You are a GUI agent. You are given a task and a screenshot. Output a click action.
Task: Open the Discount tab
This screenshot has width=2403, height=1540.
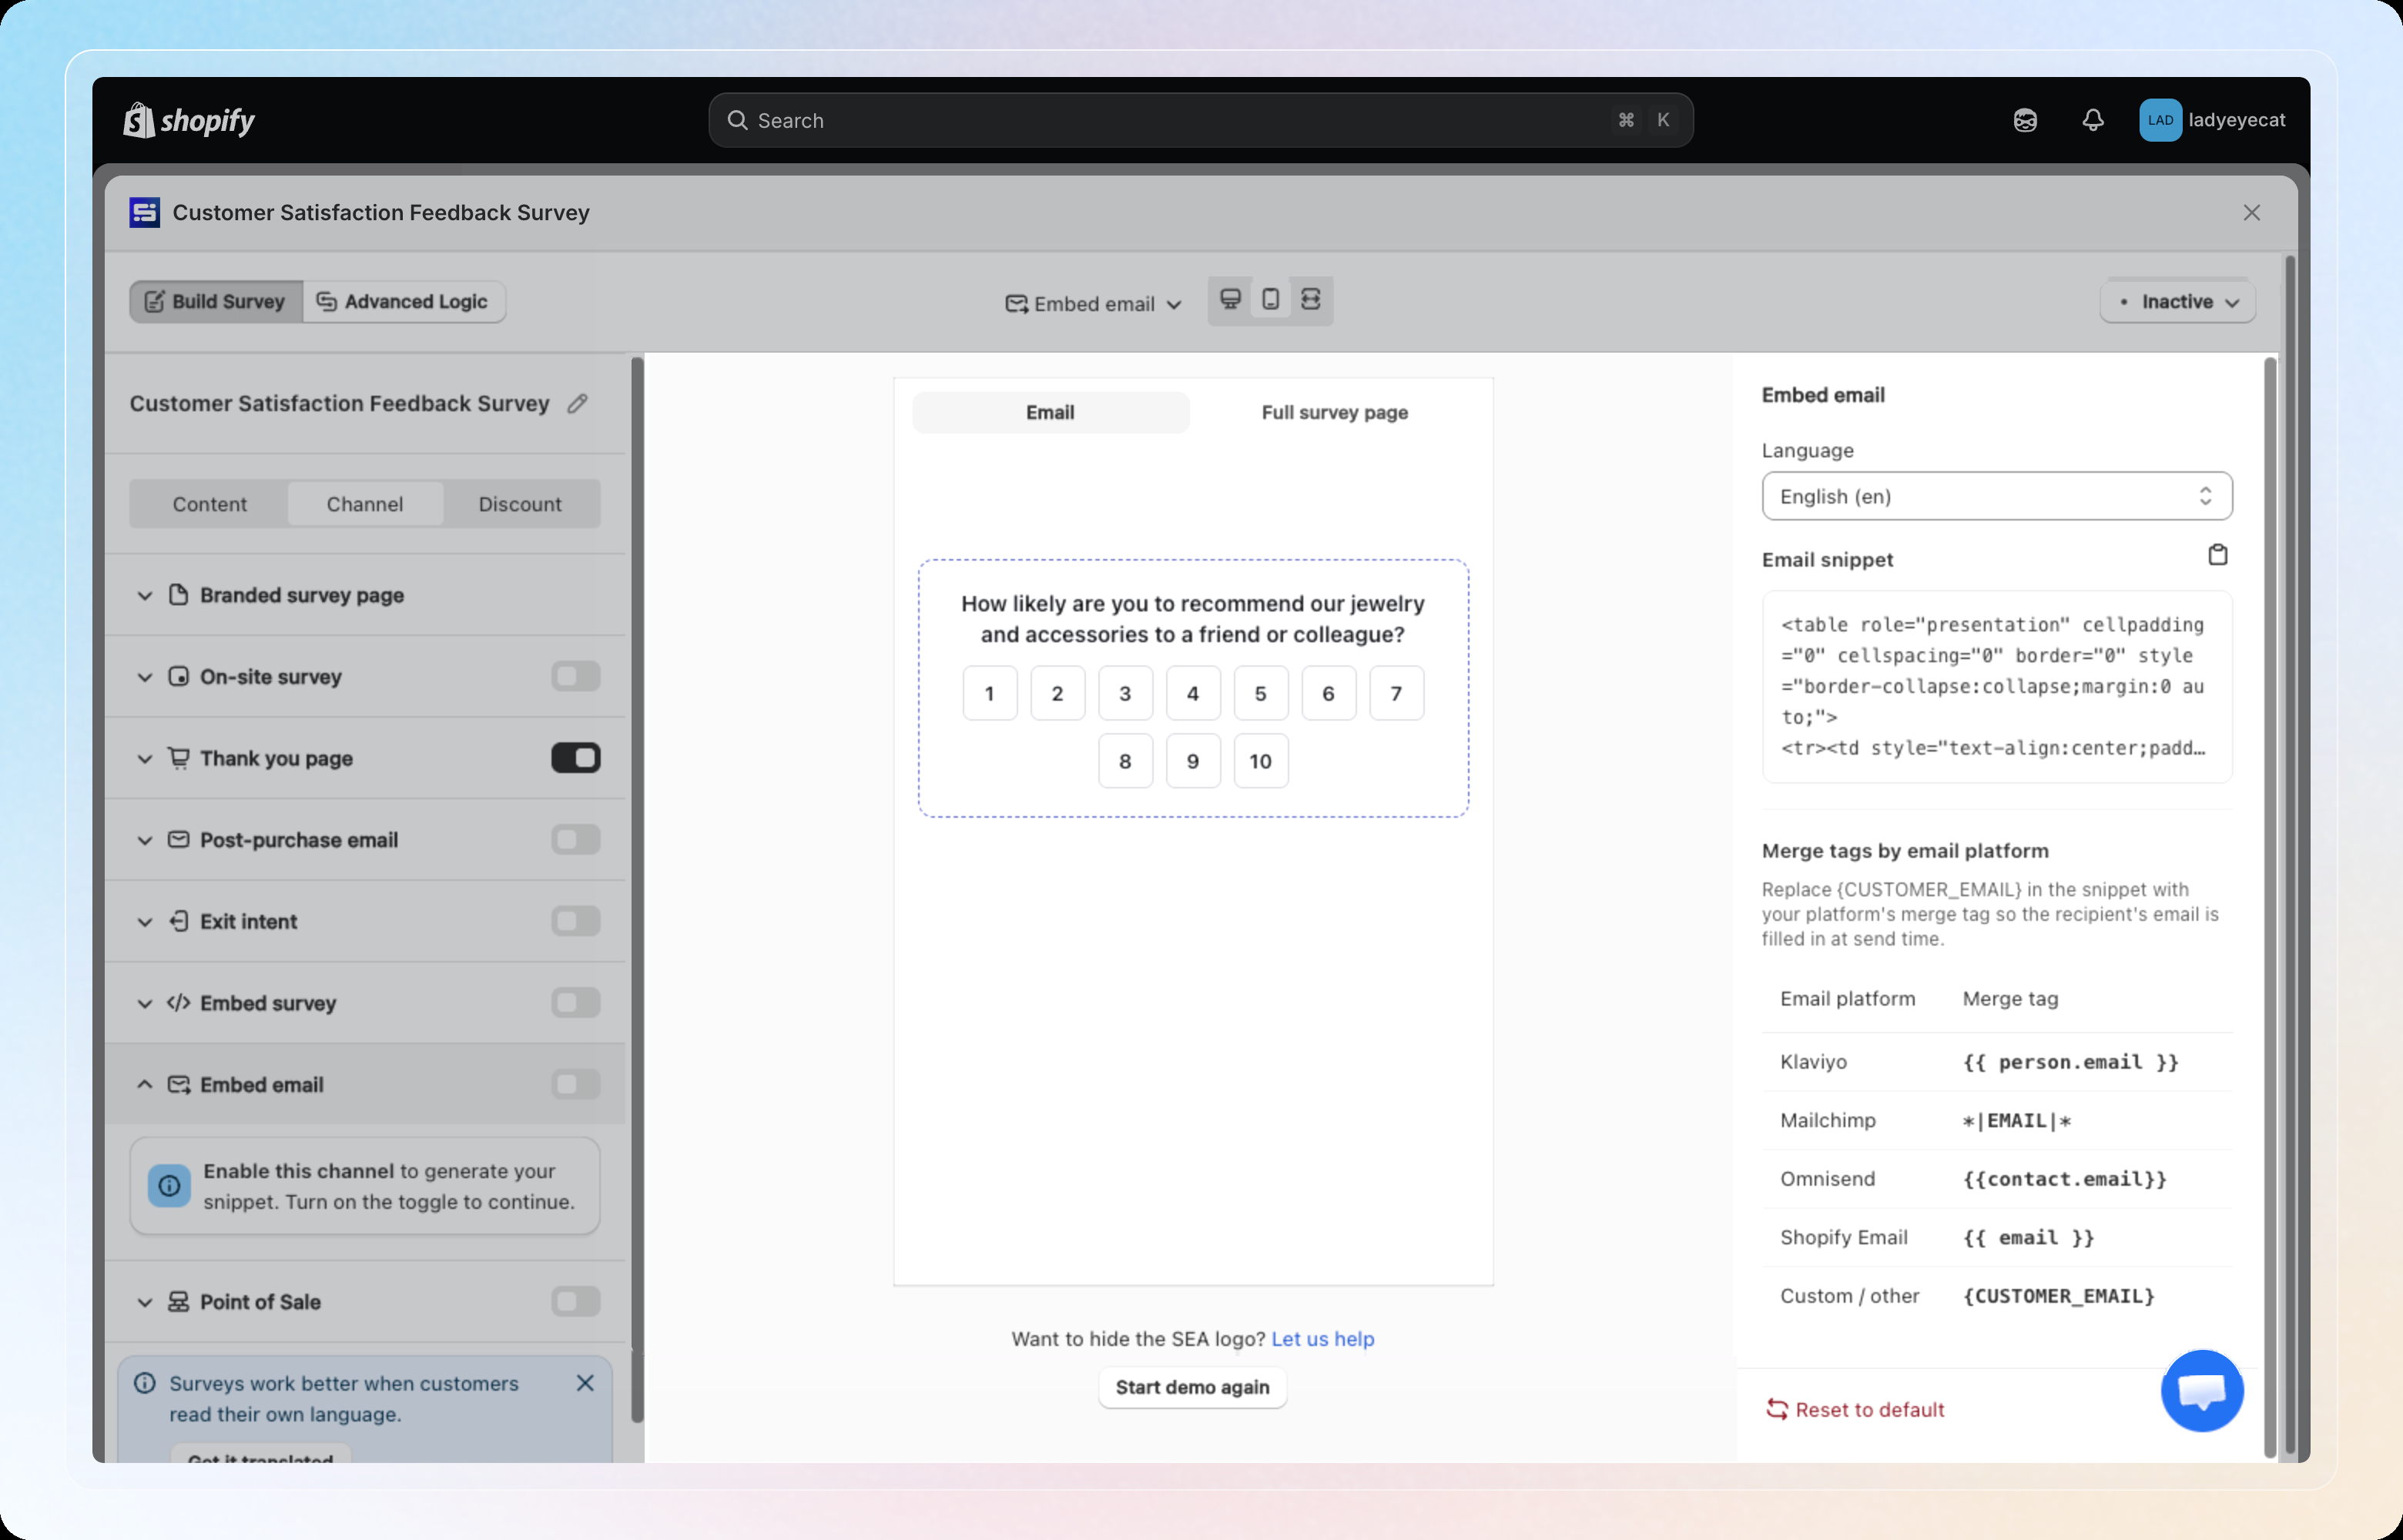click(520, 504)
